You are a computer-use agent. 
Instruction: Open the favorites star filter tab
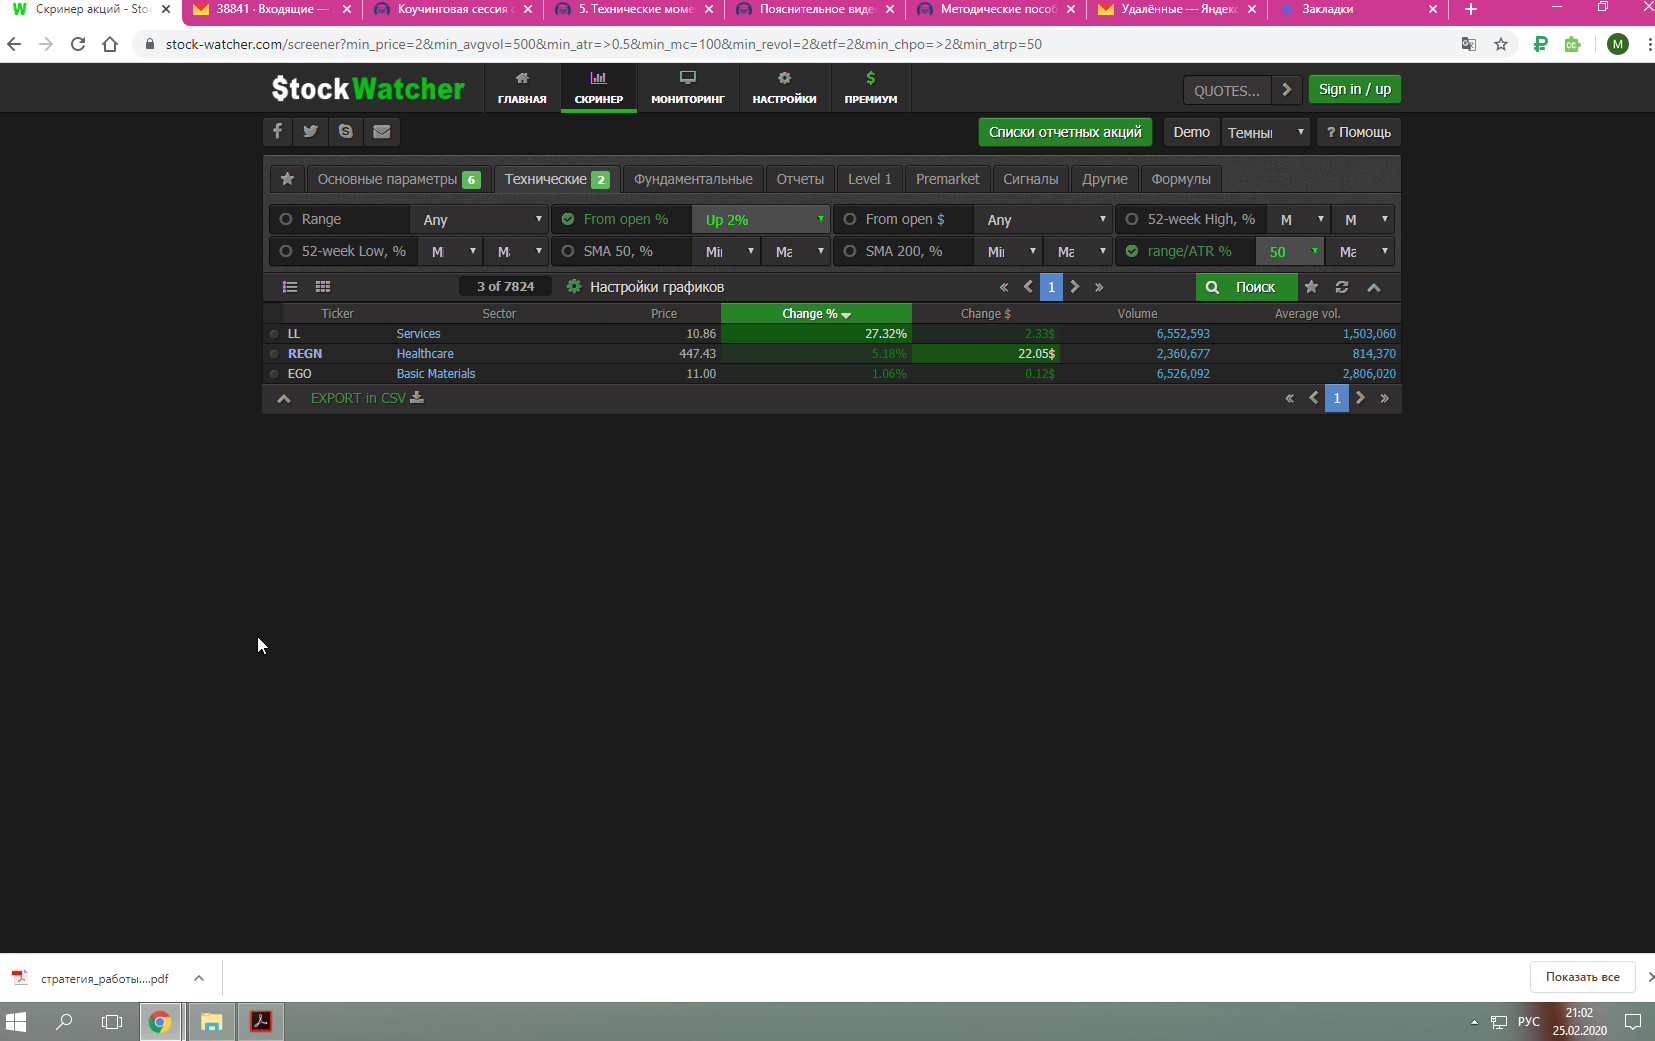coord(287,179)
